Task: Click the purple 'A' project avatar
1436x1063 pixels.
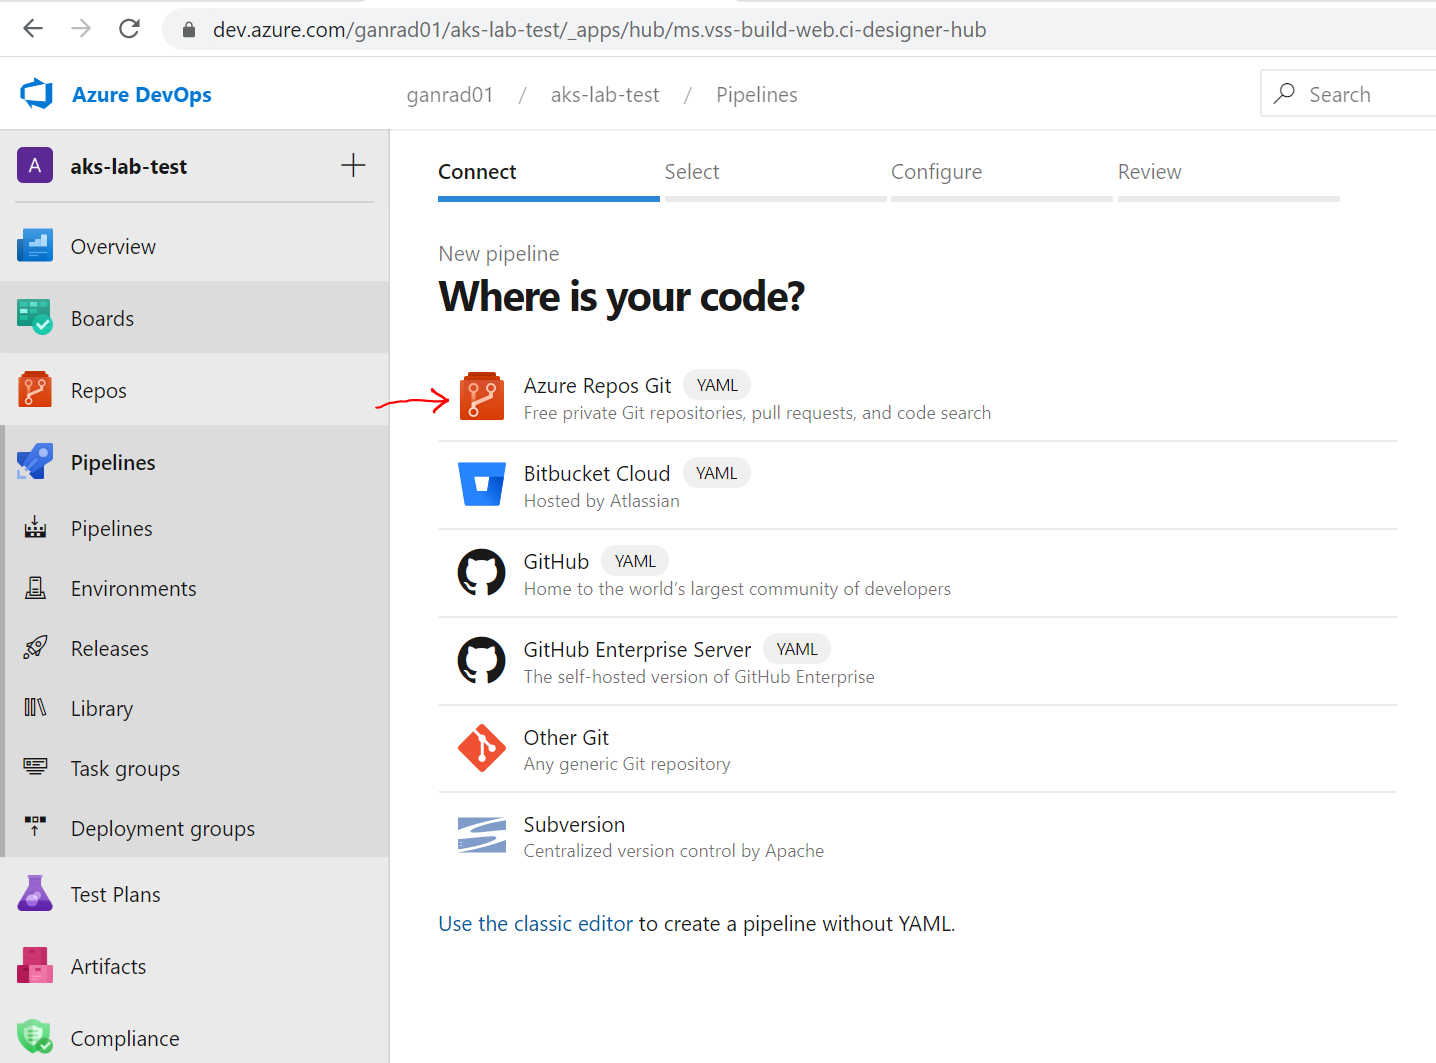Action: [35, 166]
